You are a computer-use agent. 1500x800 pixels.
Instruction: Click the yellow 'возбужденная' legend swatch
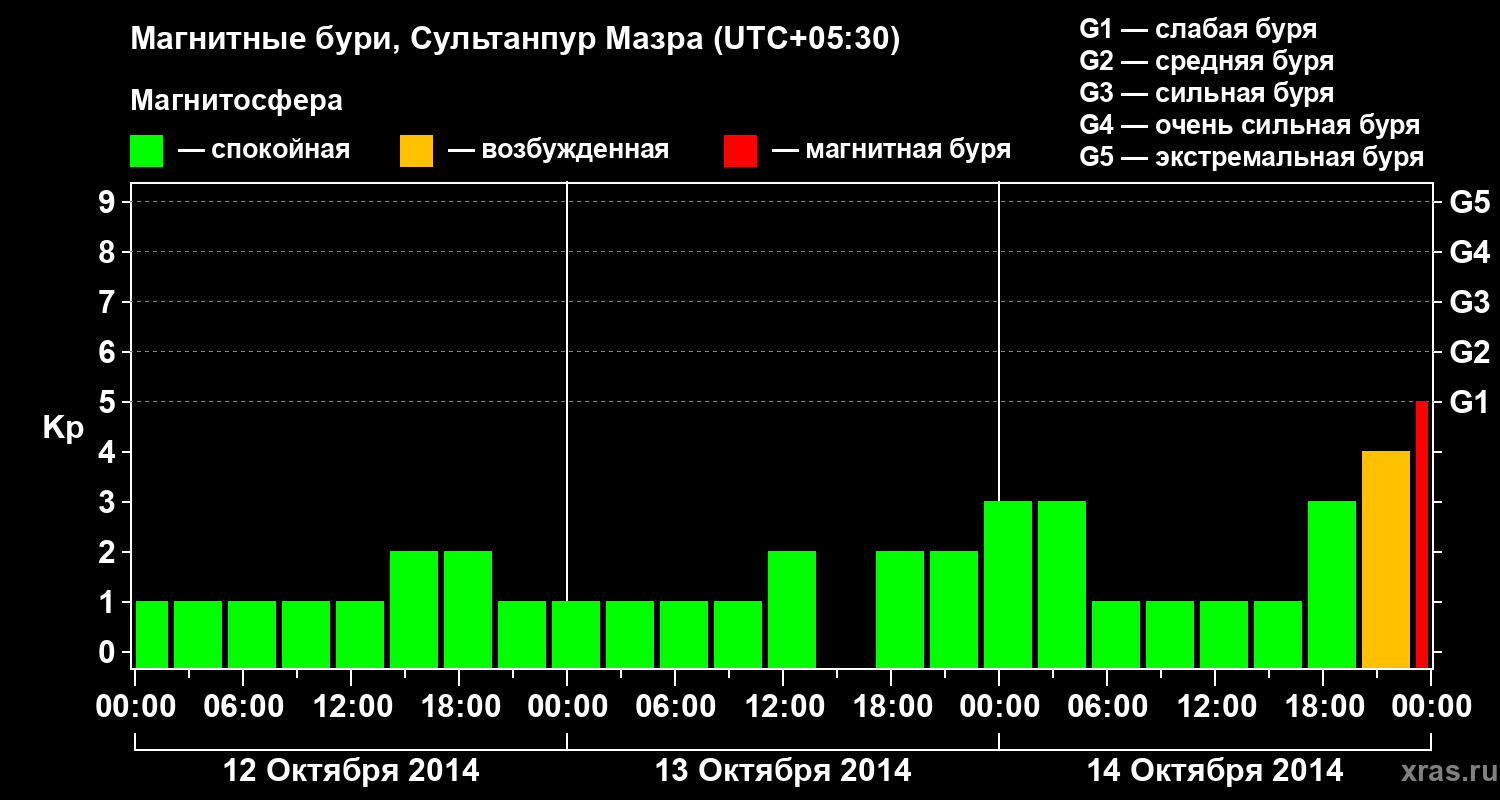click(x=416, y=151)
